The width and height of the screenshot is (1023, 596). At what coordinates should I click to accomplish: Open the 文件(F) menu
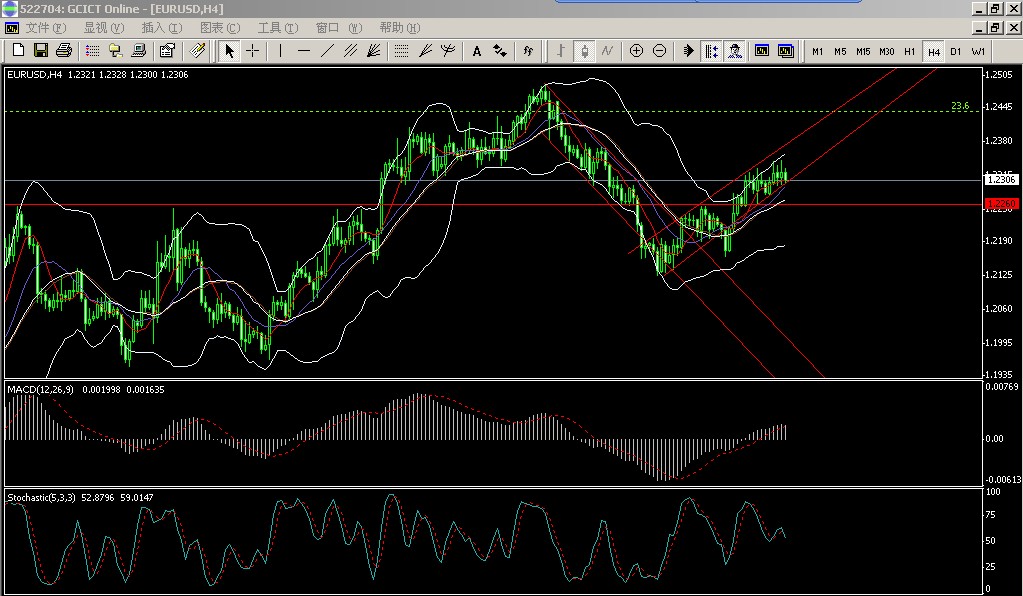point(46,27)
